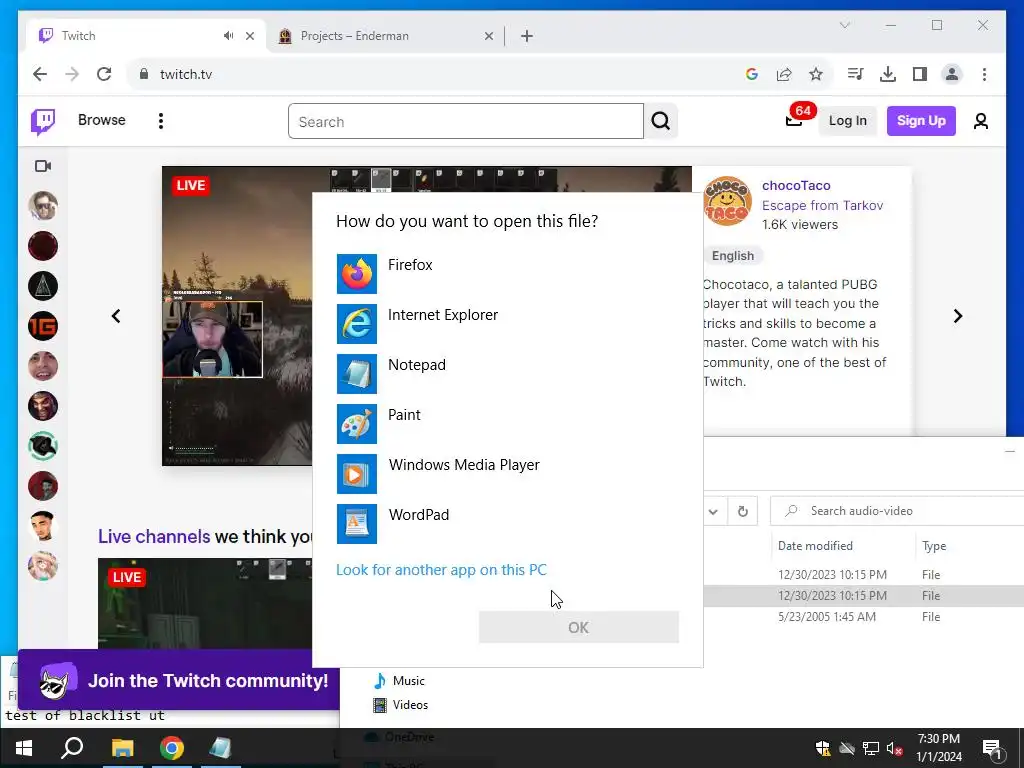The image size is (1024, 768).
Task: Open the Twitch home logo
Action: (43, 121)
